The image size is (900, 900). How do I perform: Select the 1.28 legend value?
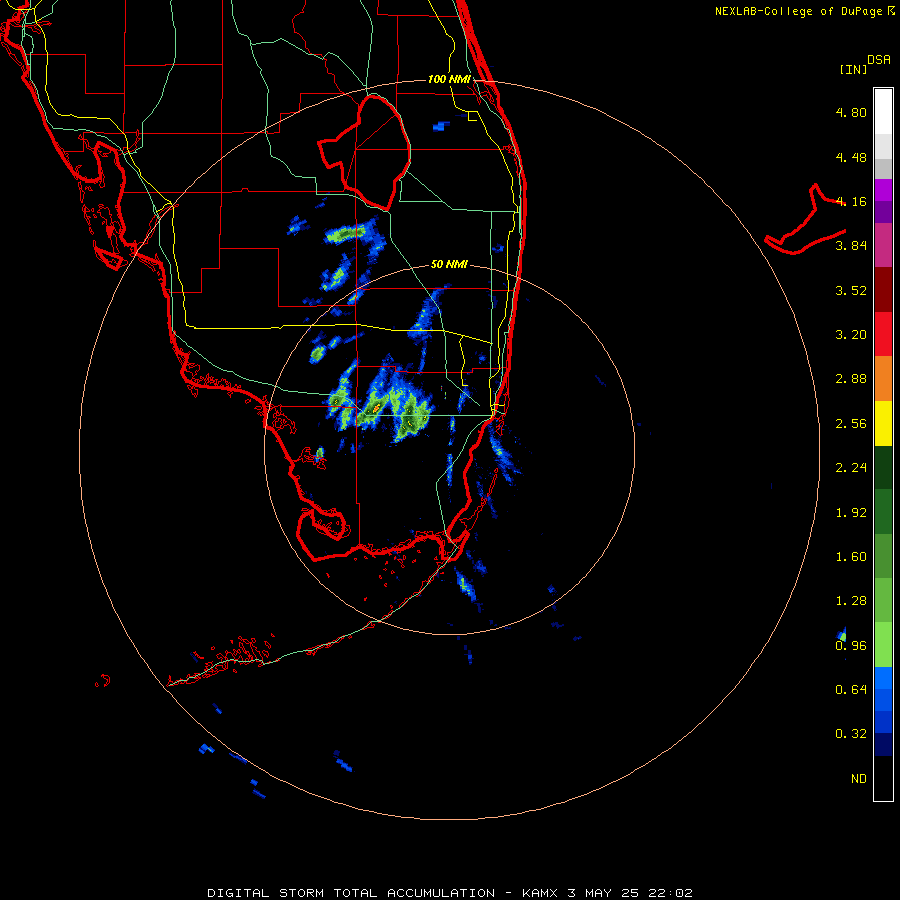click(851, 601)
